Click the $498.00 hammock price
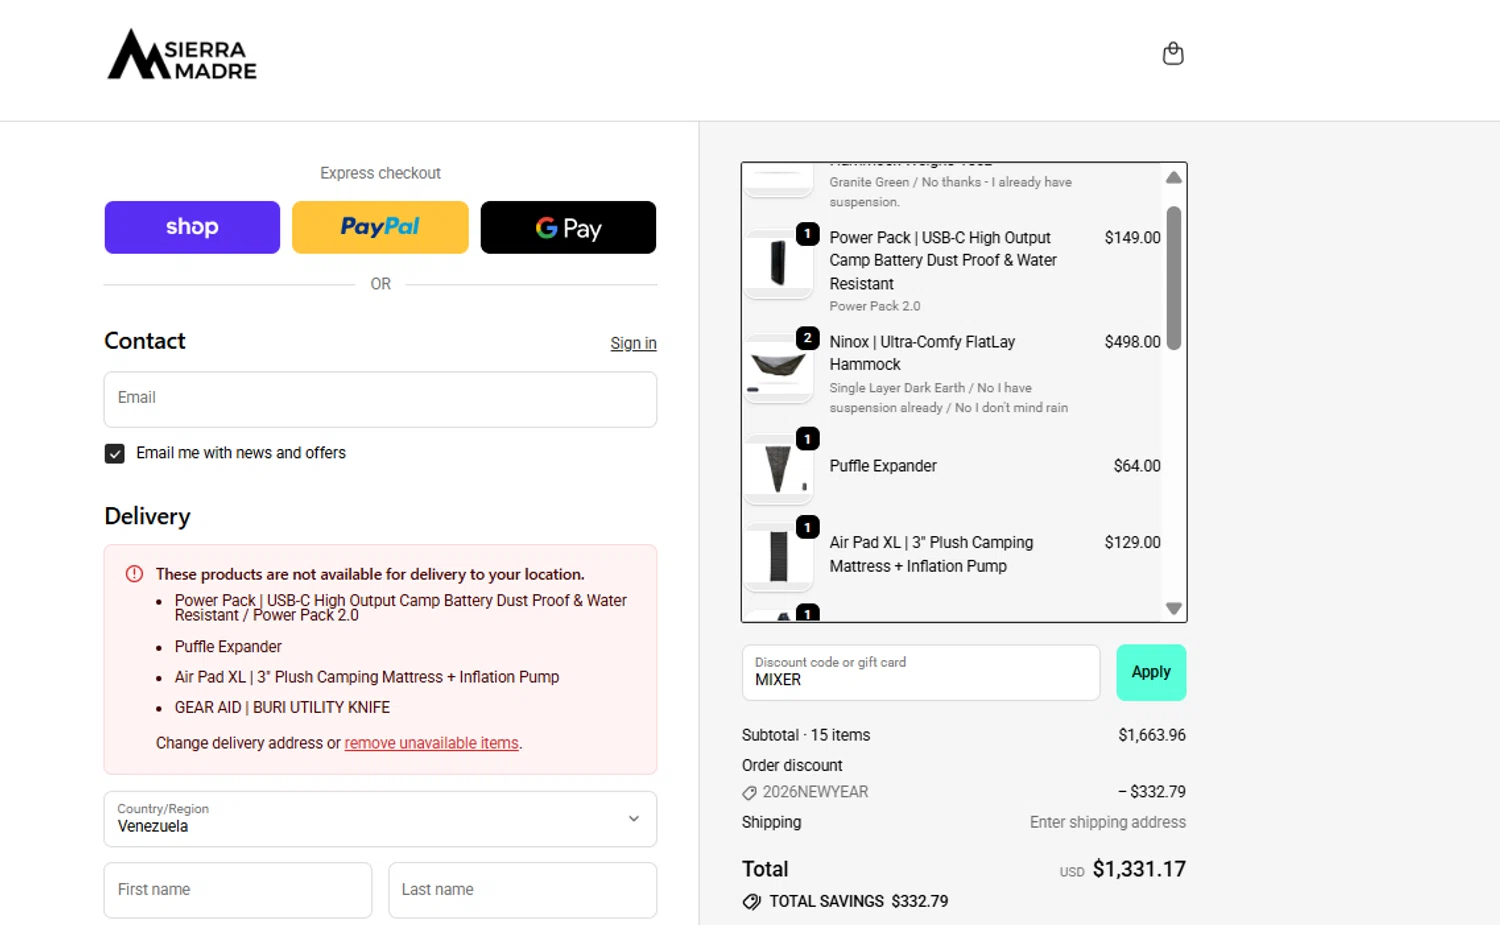1500x925 pixels. (1132, 342)
